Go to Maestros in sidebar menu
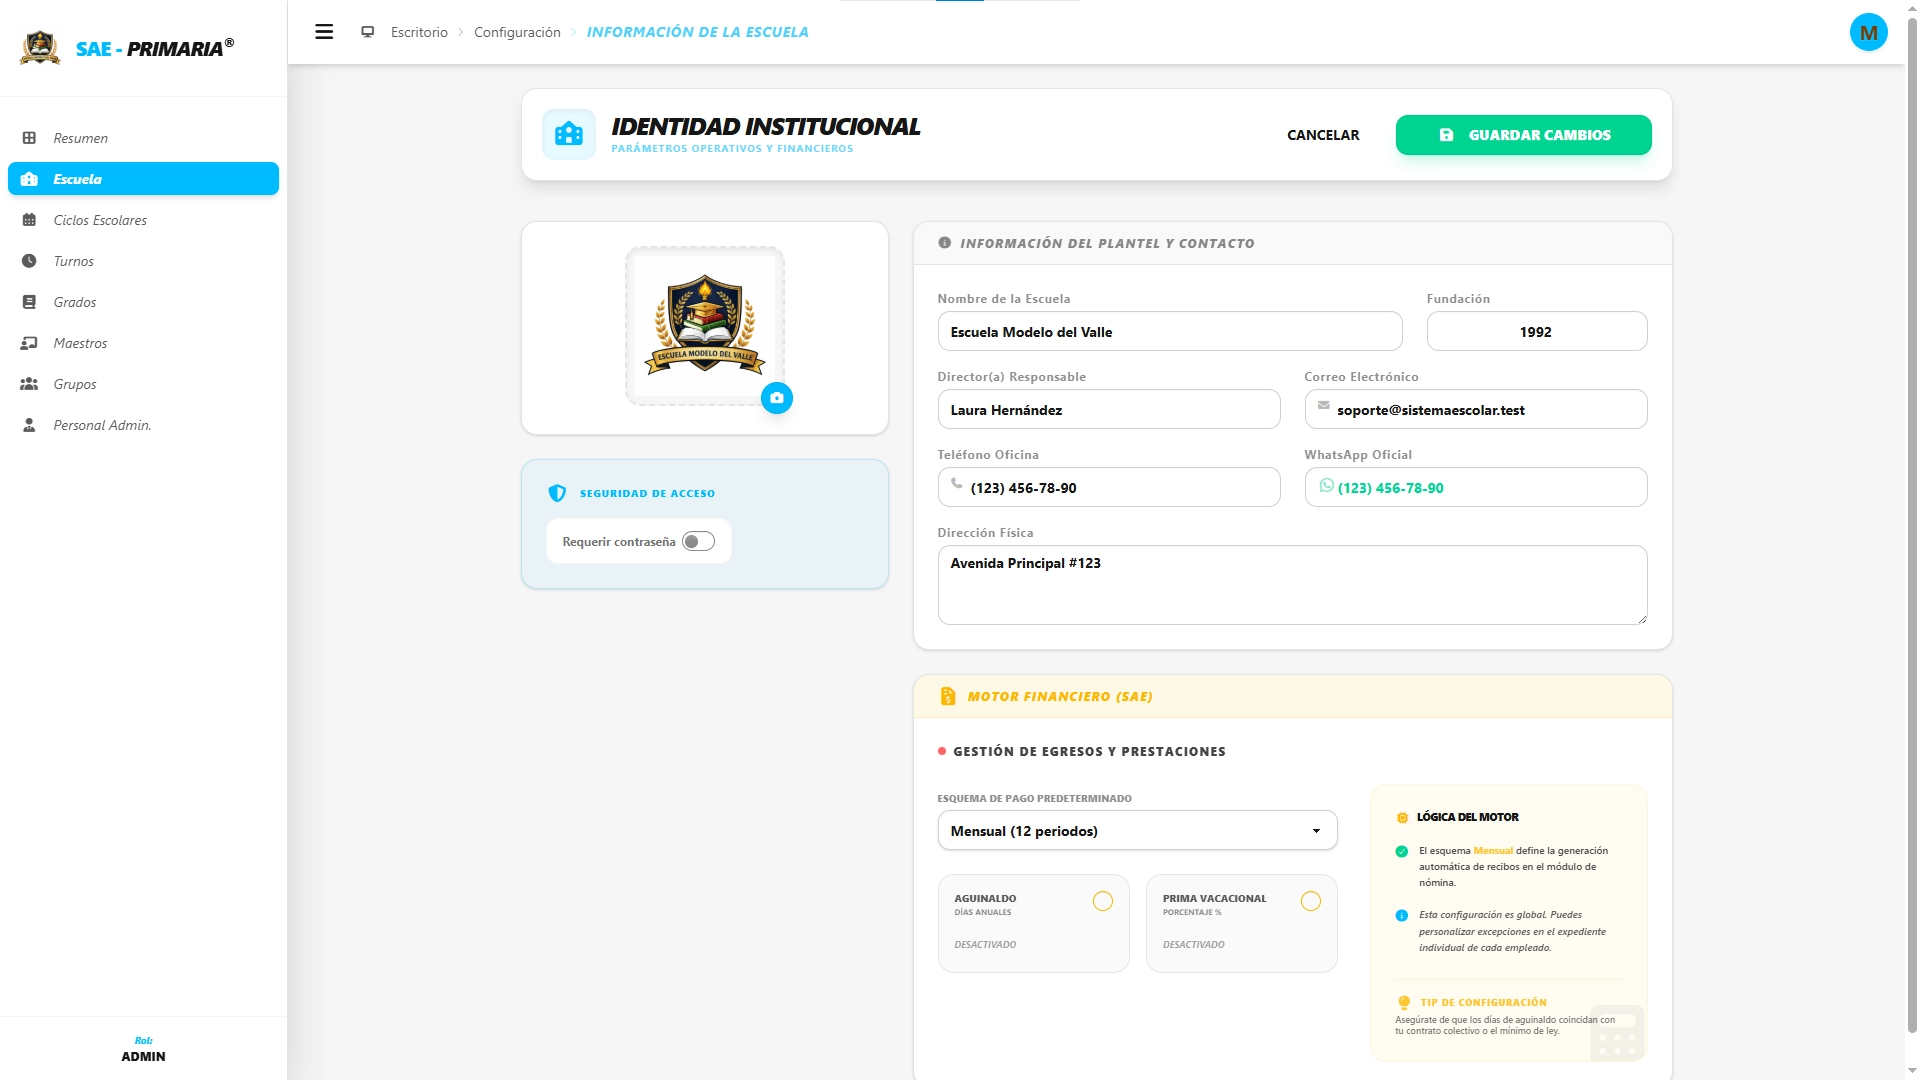The height and width of the screenshot is (1080, 1920). pos(80,343)
